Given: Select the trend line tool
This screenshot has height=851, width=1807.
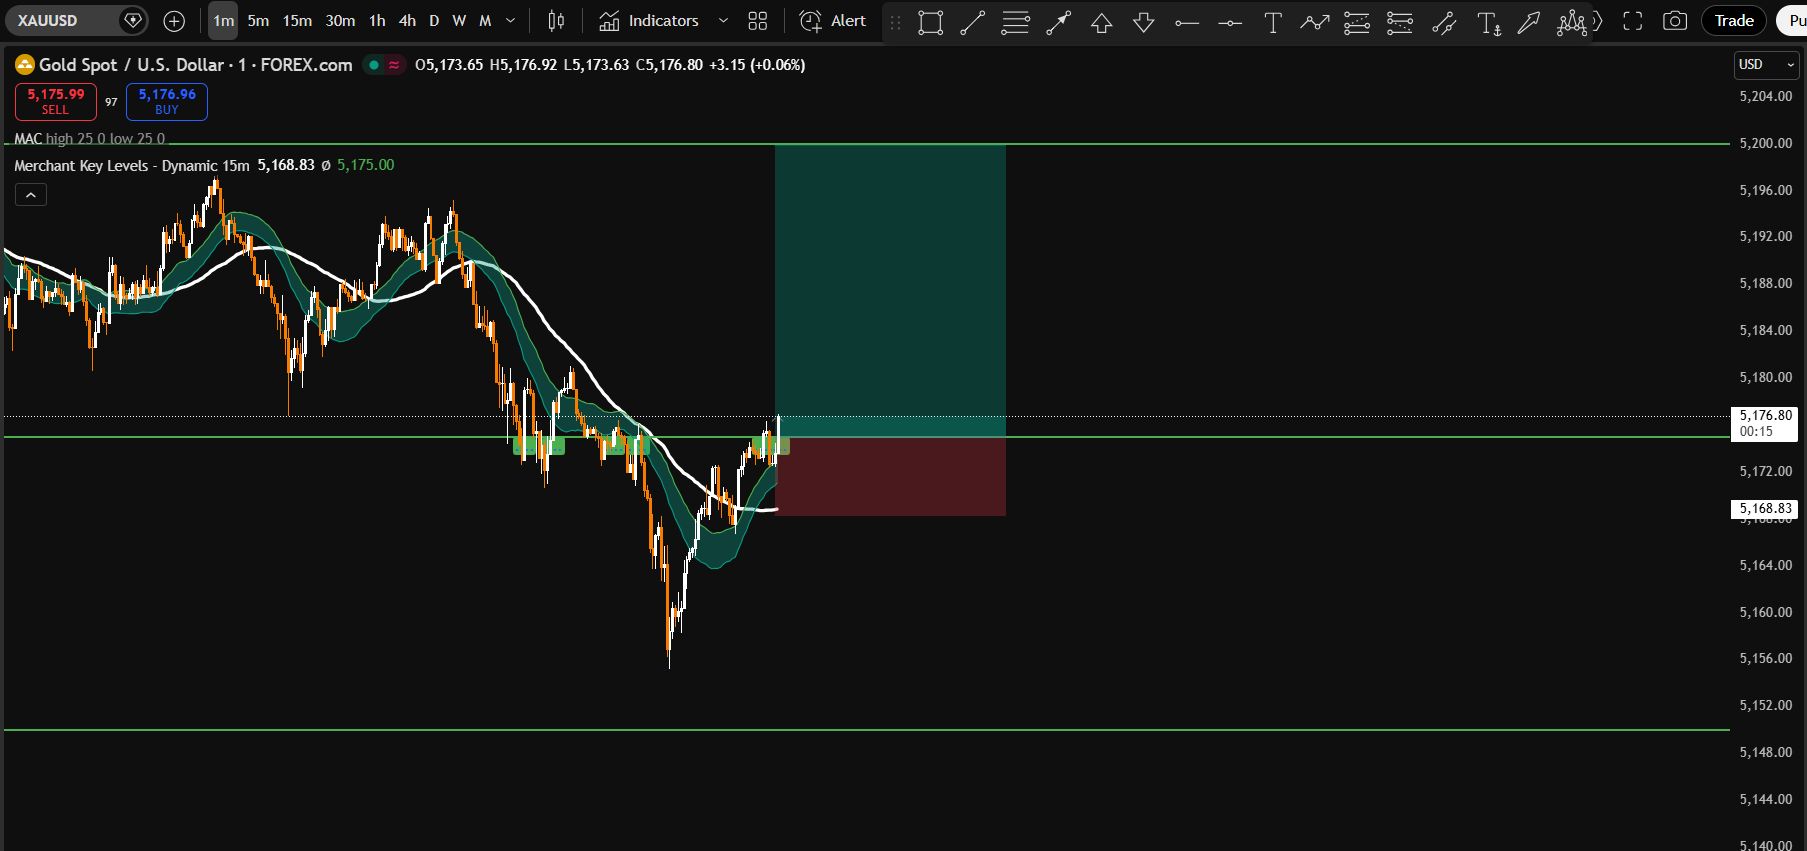Looking at the screenshot, I should pos(972,22).
